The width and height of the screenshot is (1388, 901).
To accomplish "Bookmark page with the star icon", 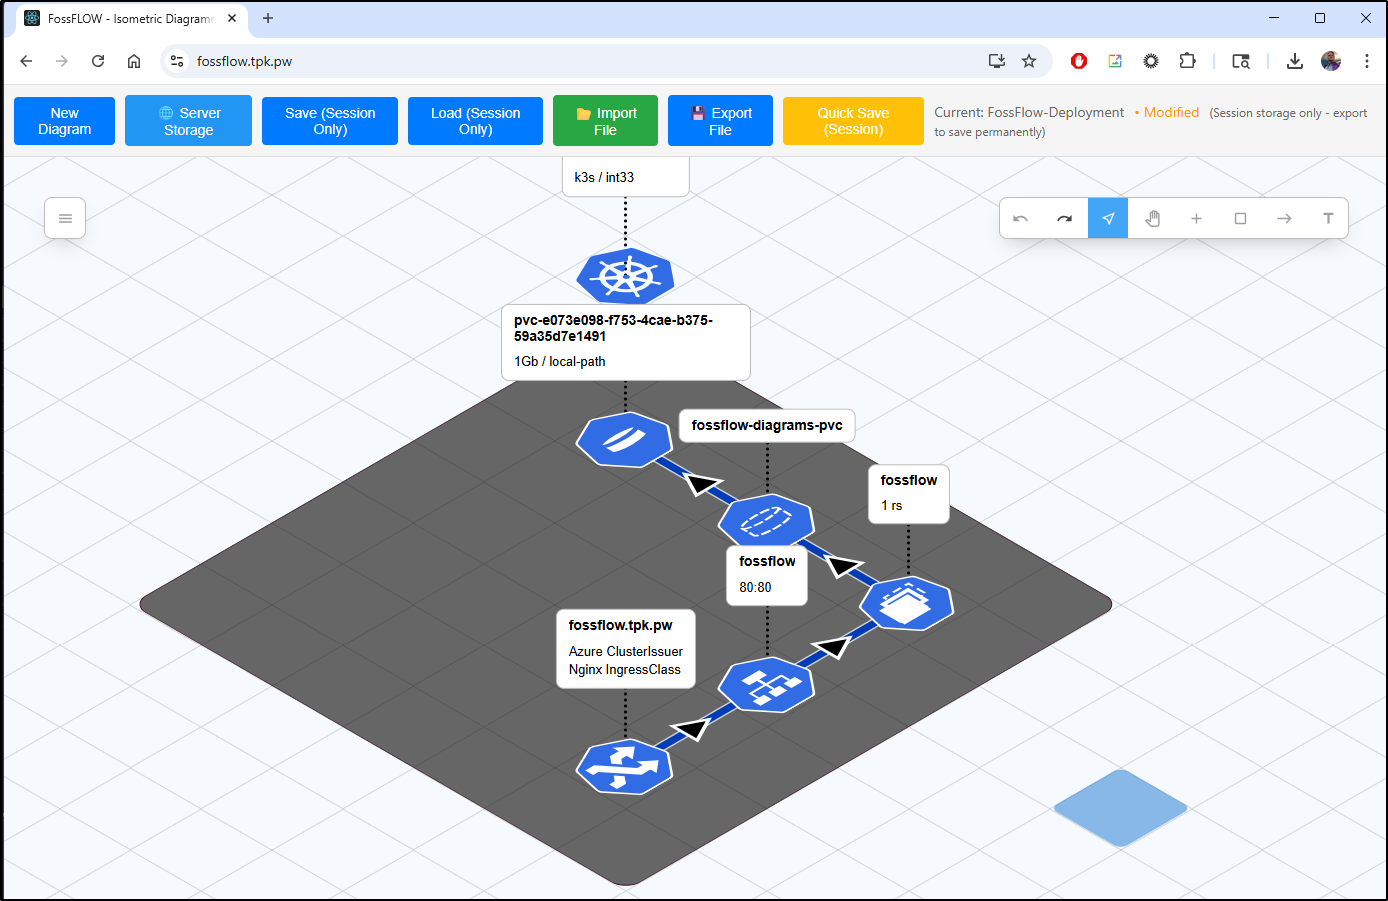I will 1029,61.
